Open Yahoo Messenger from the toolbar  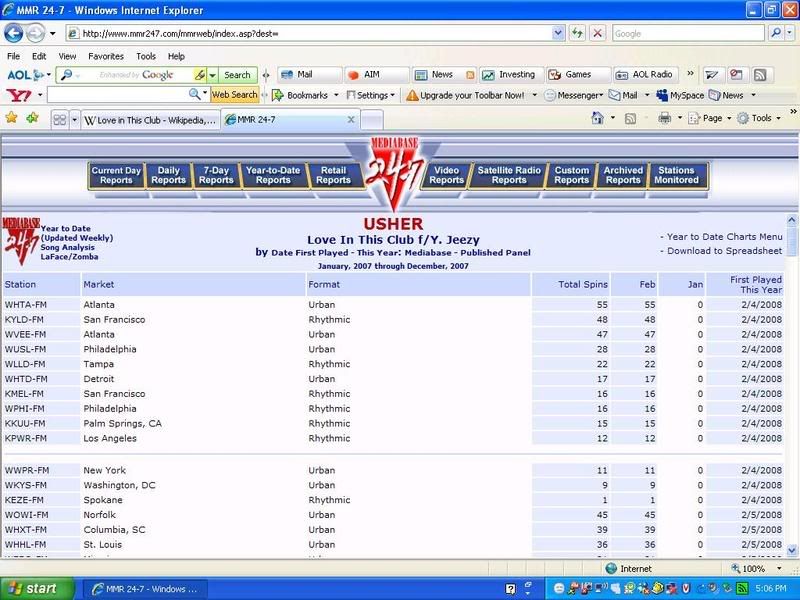[x=574, y=95]
